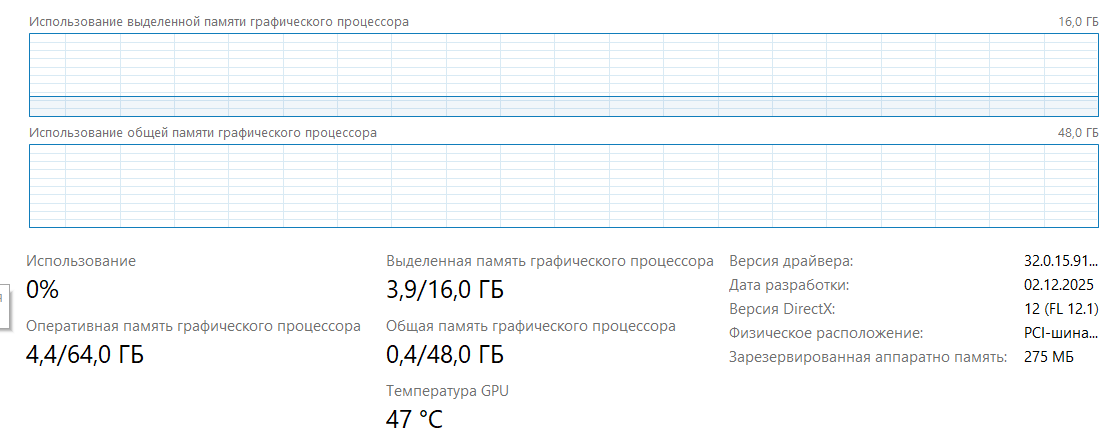Viewport: 1119px width, 448px height.
Task: Click the "Использование выделенной памяти графического процессора" graph title
Action: pyautogui.click(x=219, y=22)
